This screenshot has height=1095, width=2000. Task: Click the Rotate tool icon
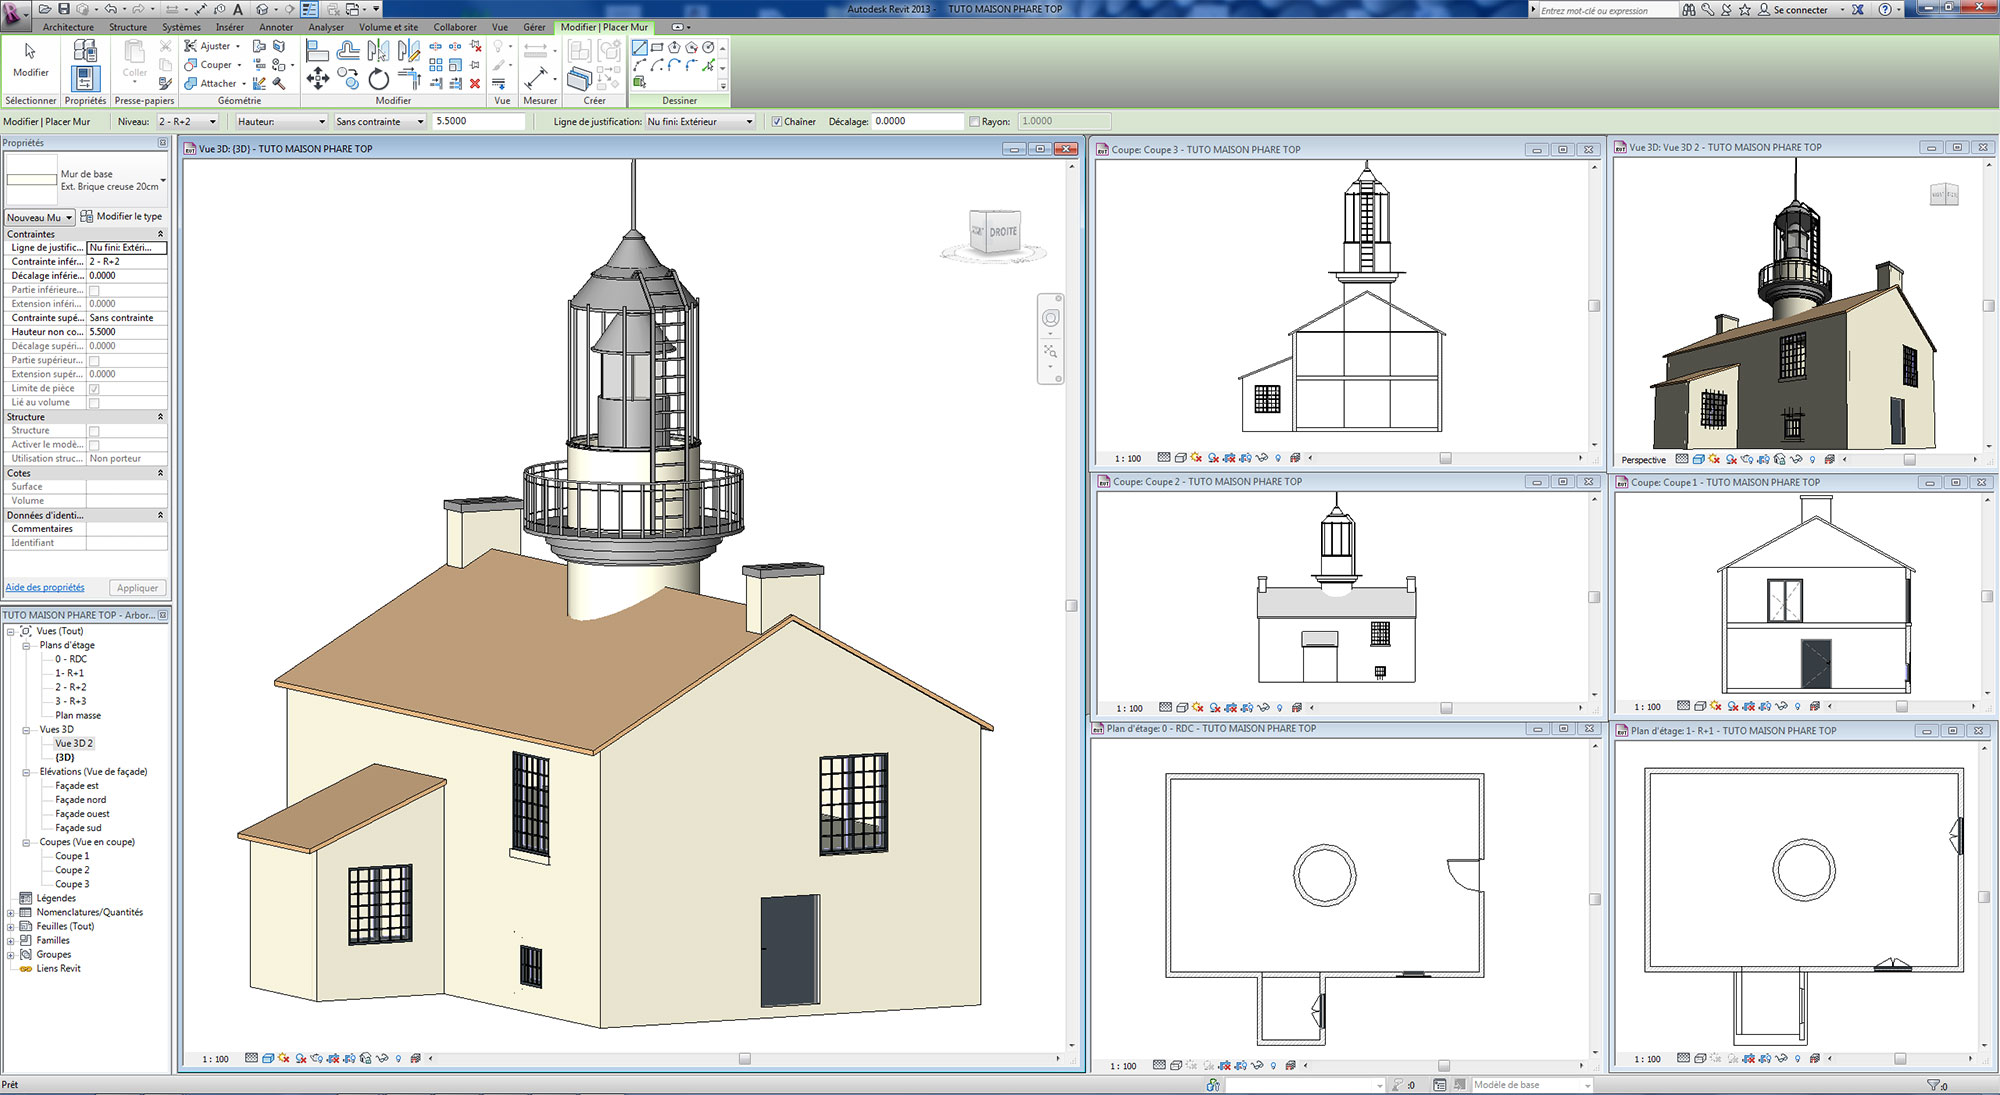tap(378, 79)
